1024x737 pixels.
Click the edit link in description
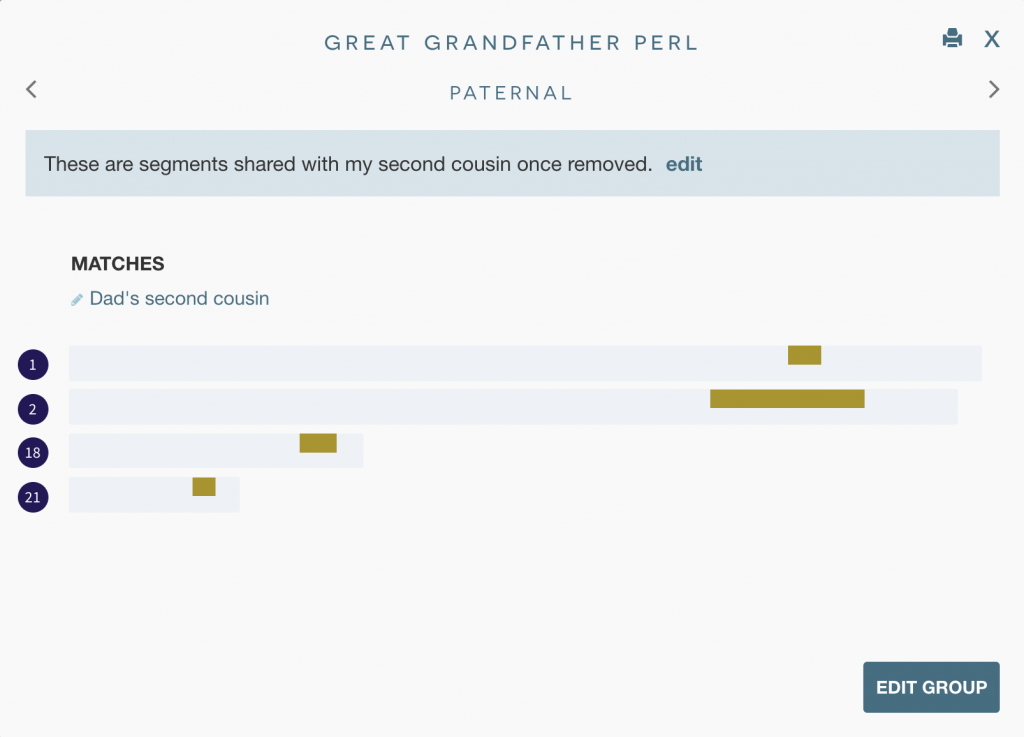click(684, 164)
